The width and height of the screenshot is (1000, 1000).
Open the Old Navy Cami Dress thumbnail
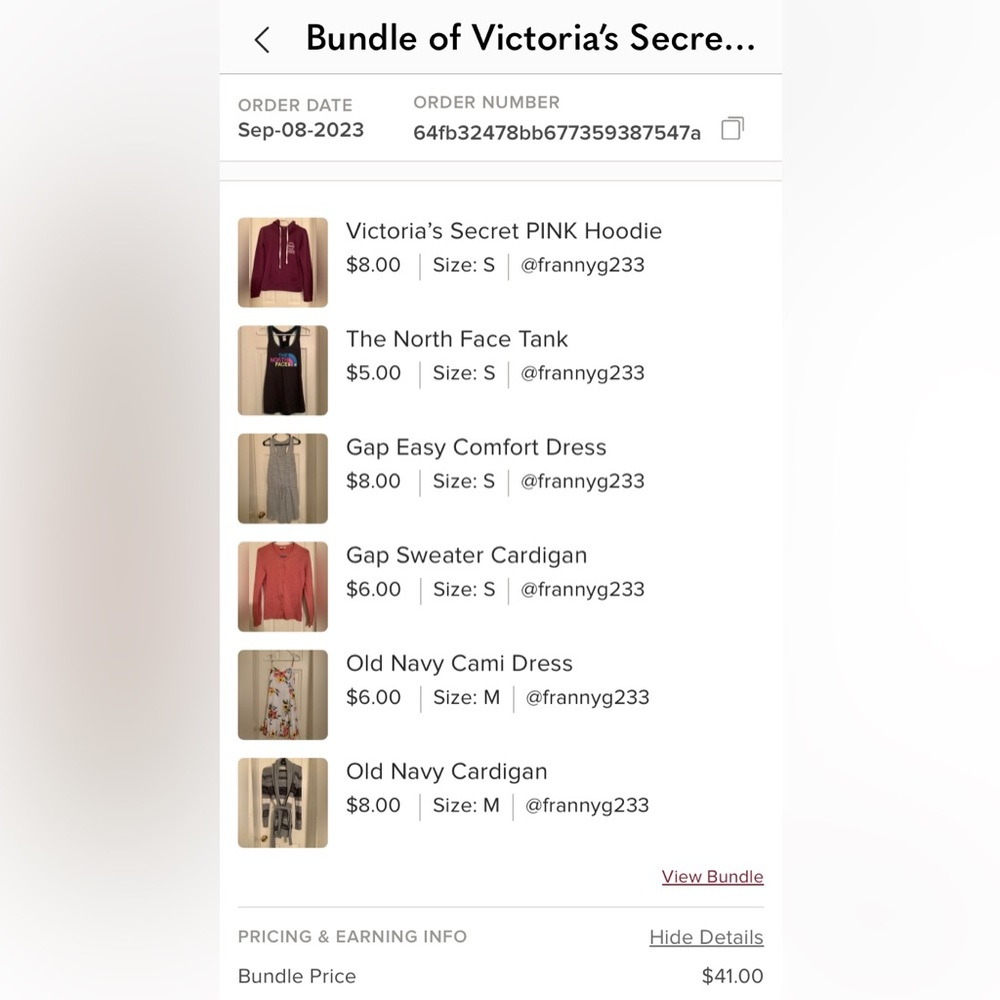pyautogui.click(x=283, y=695)
